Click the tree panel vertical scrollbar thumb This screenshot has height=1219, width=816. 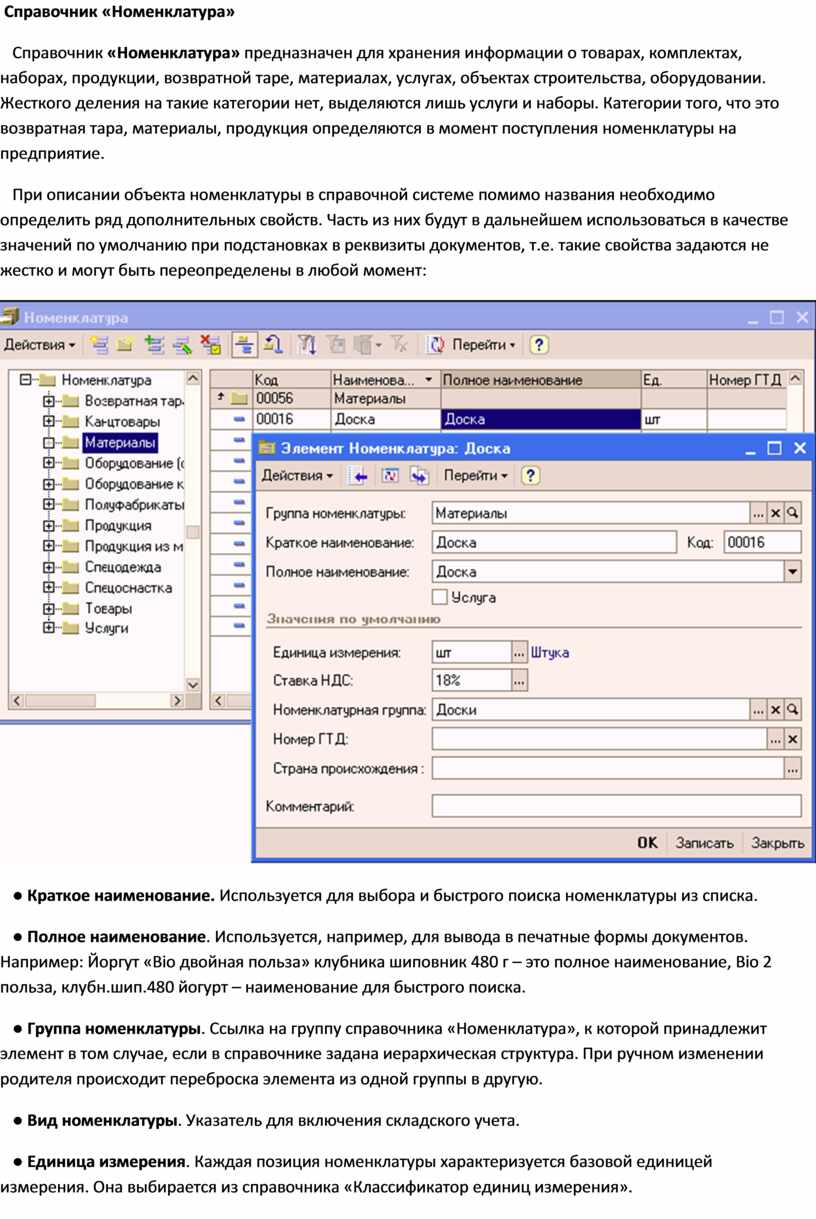coord(195,530)
